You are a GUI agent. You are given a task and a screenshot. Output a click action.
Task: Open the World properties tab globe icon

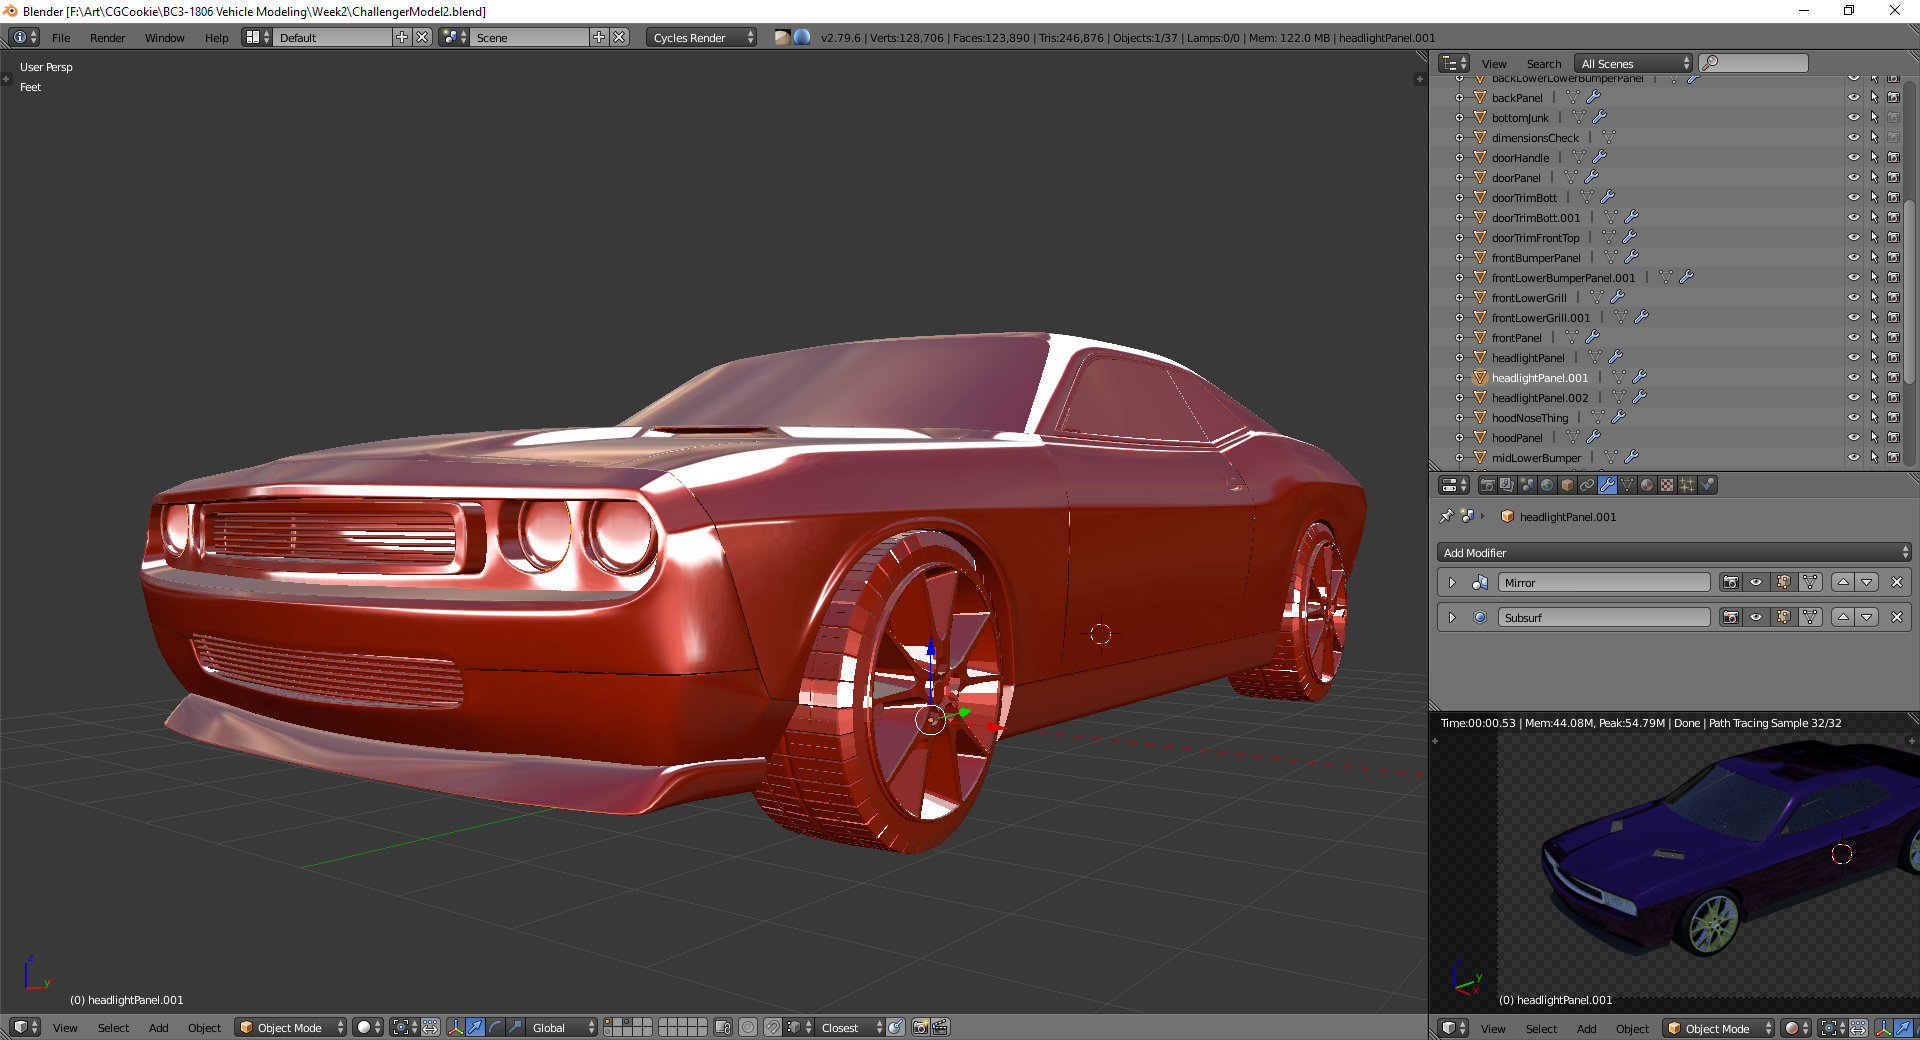click(x=1547, y=485)
